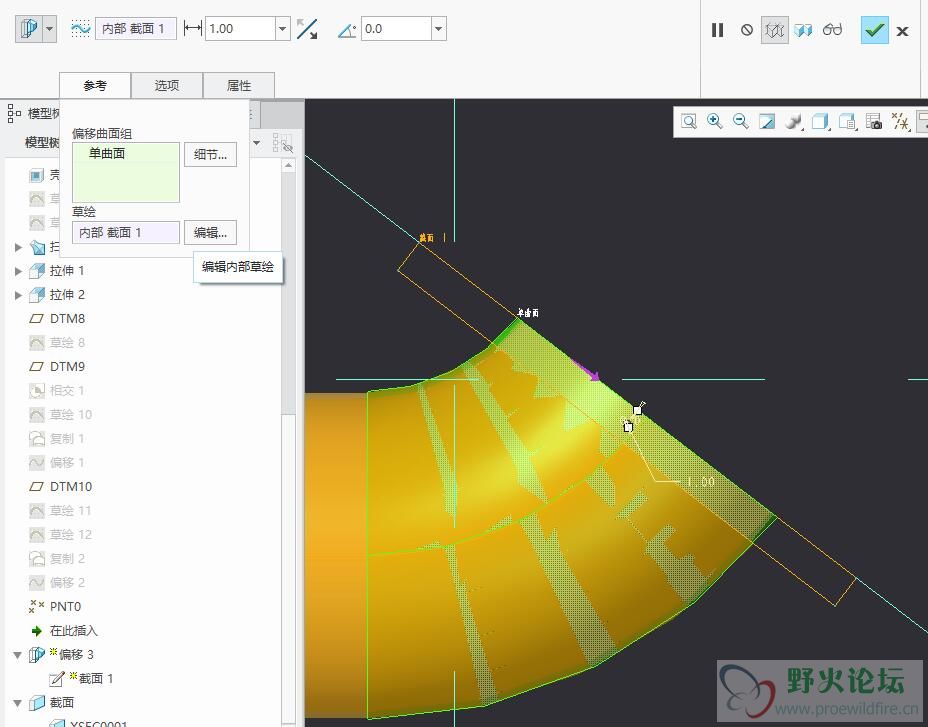This screenshot has height=727, width=928.
Task: Select the offset type icon in dashboard
Action: (29, 28)
